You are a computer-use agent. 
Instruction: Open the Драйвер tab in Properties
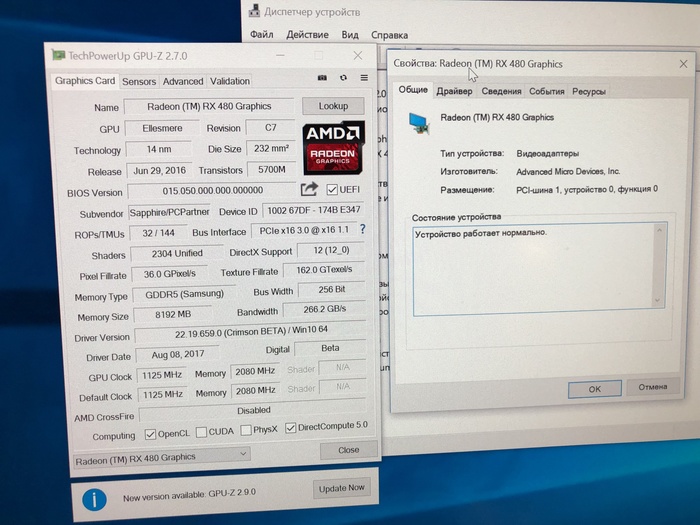[454, 91]
